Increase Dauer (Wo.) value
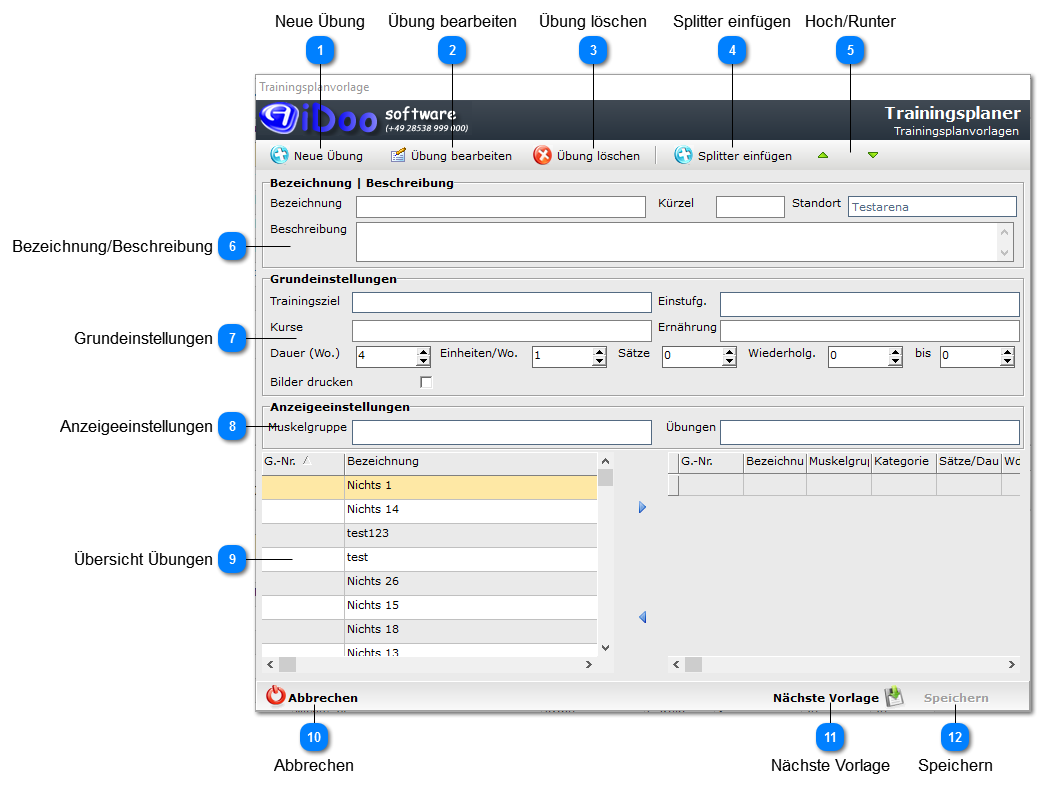1040x791 pixels. 423,352
